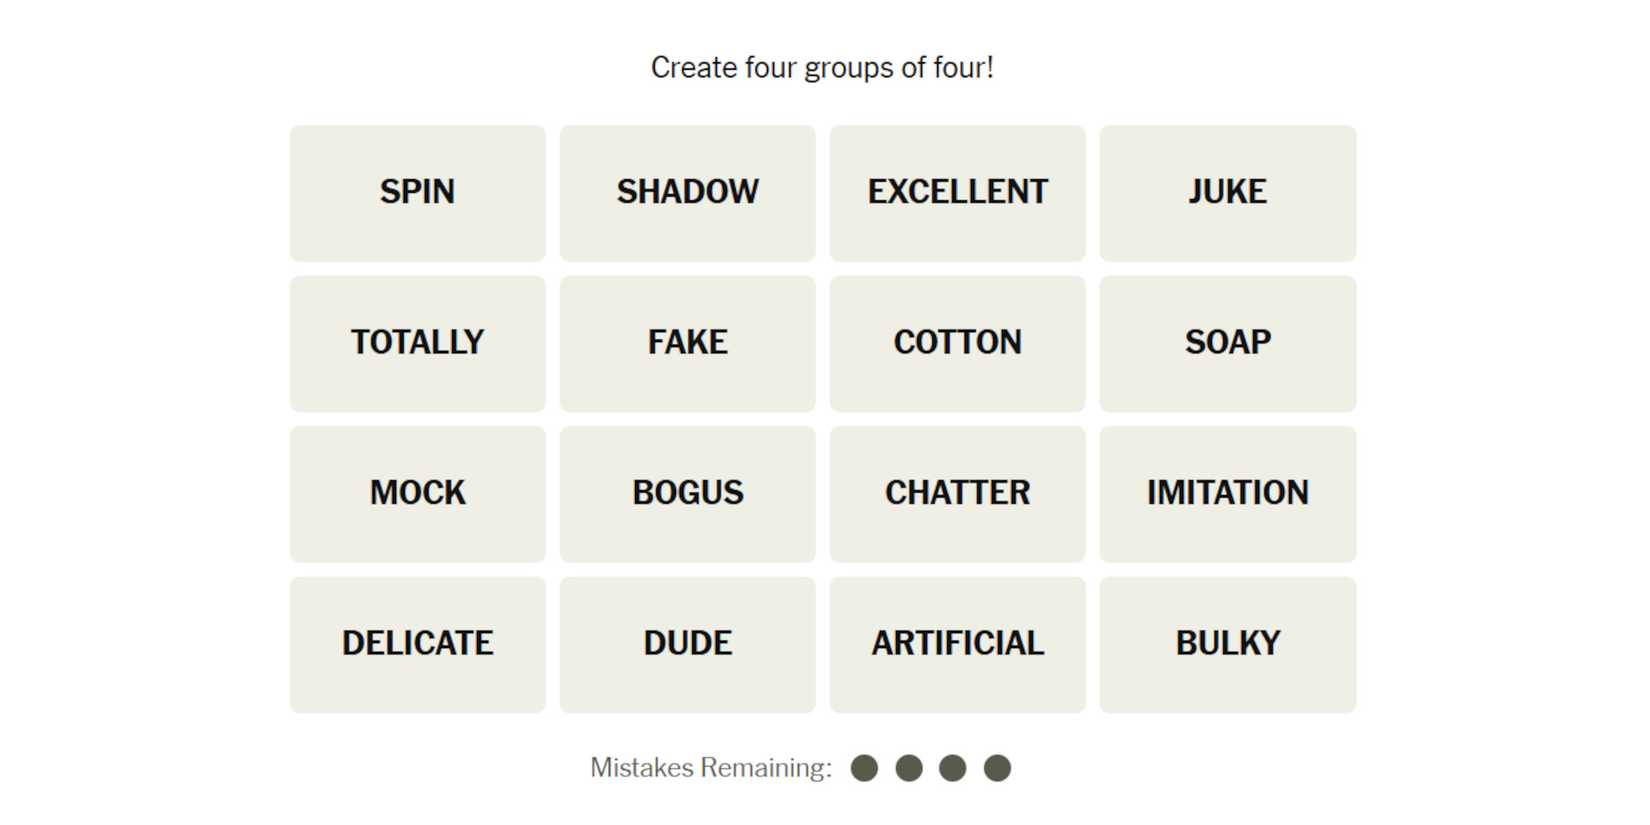Image resolution: width=1650 pixels, height=825 pixels.
Task: Pick the EXCELLENT tile
Action: (x=957, y=193)
